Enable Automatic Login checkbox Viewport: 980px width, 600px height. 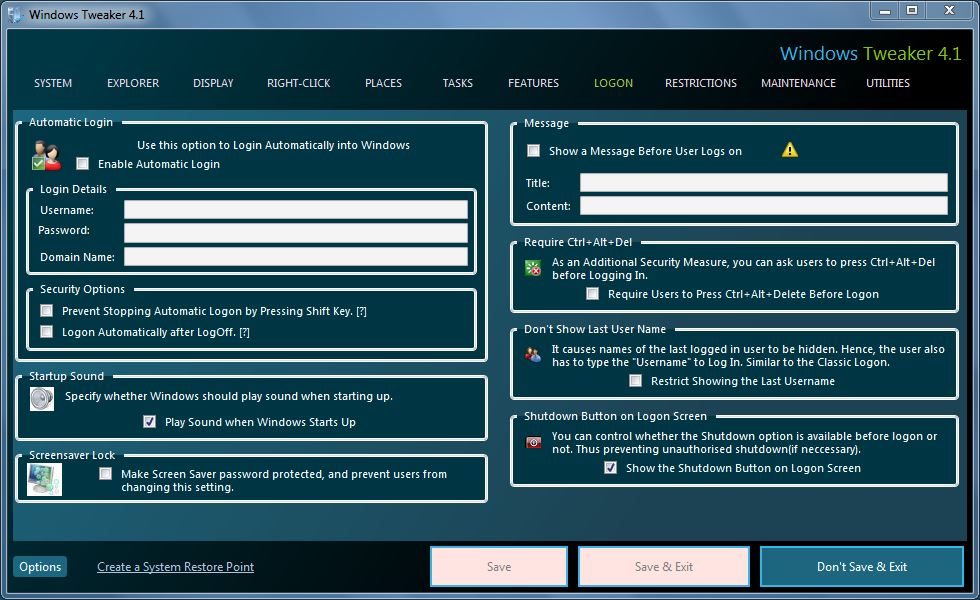click(82, 164)
